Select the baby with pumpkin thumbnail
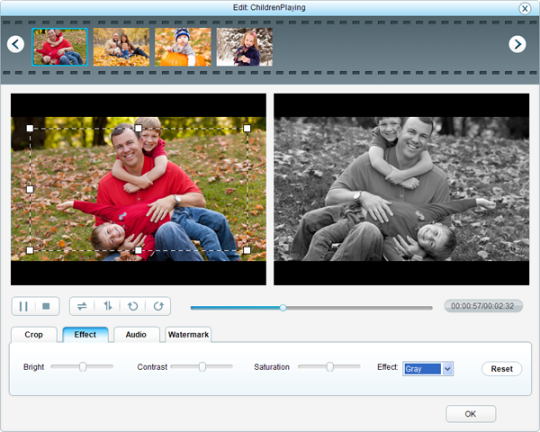540x432 pixels. [183, 47]
